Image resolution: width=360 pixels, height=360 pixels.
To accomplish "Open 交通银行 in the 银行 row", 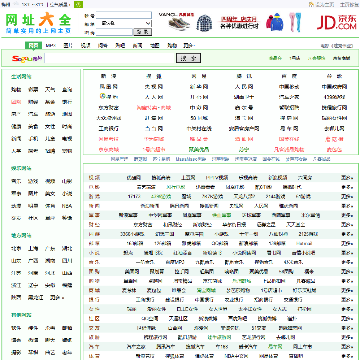I will [x=293, y=300].
